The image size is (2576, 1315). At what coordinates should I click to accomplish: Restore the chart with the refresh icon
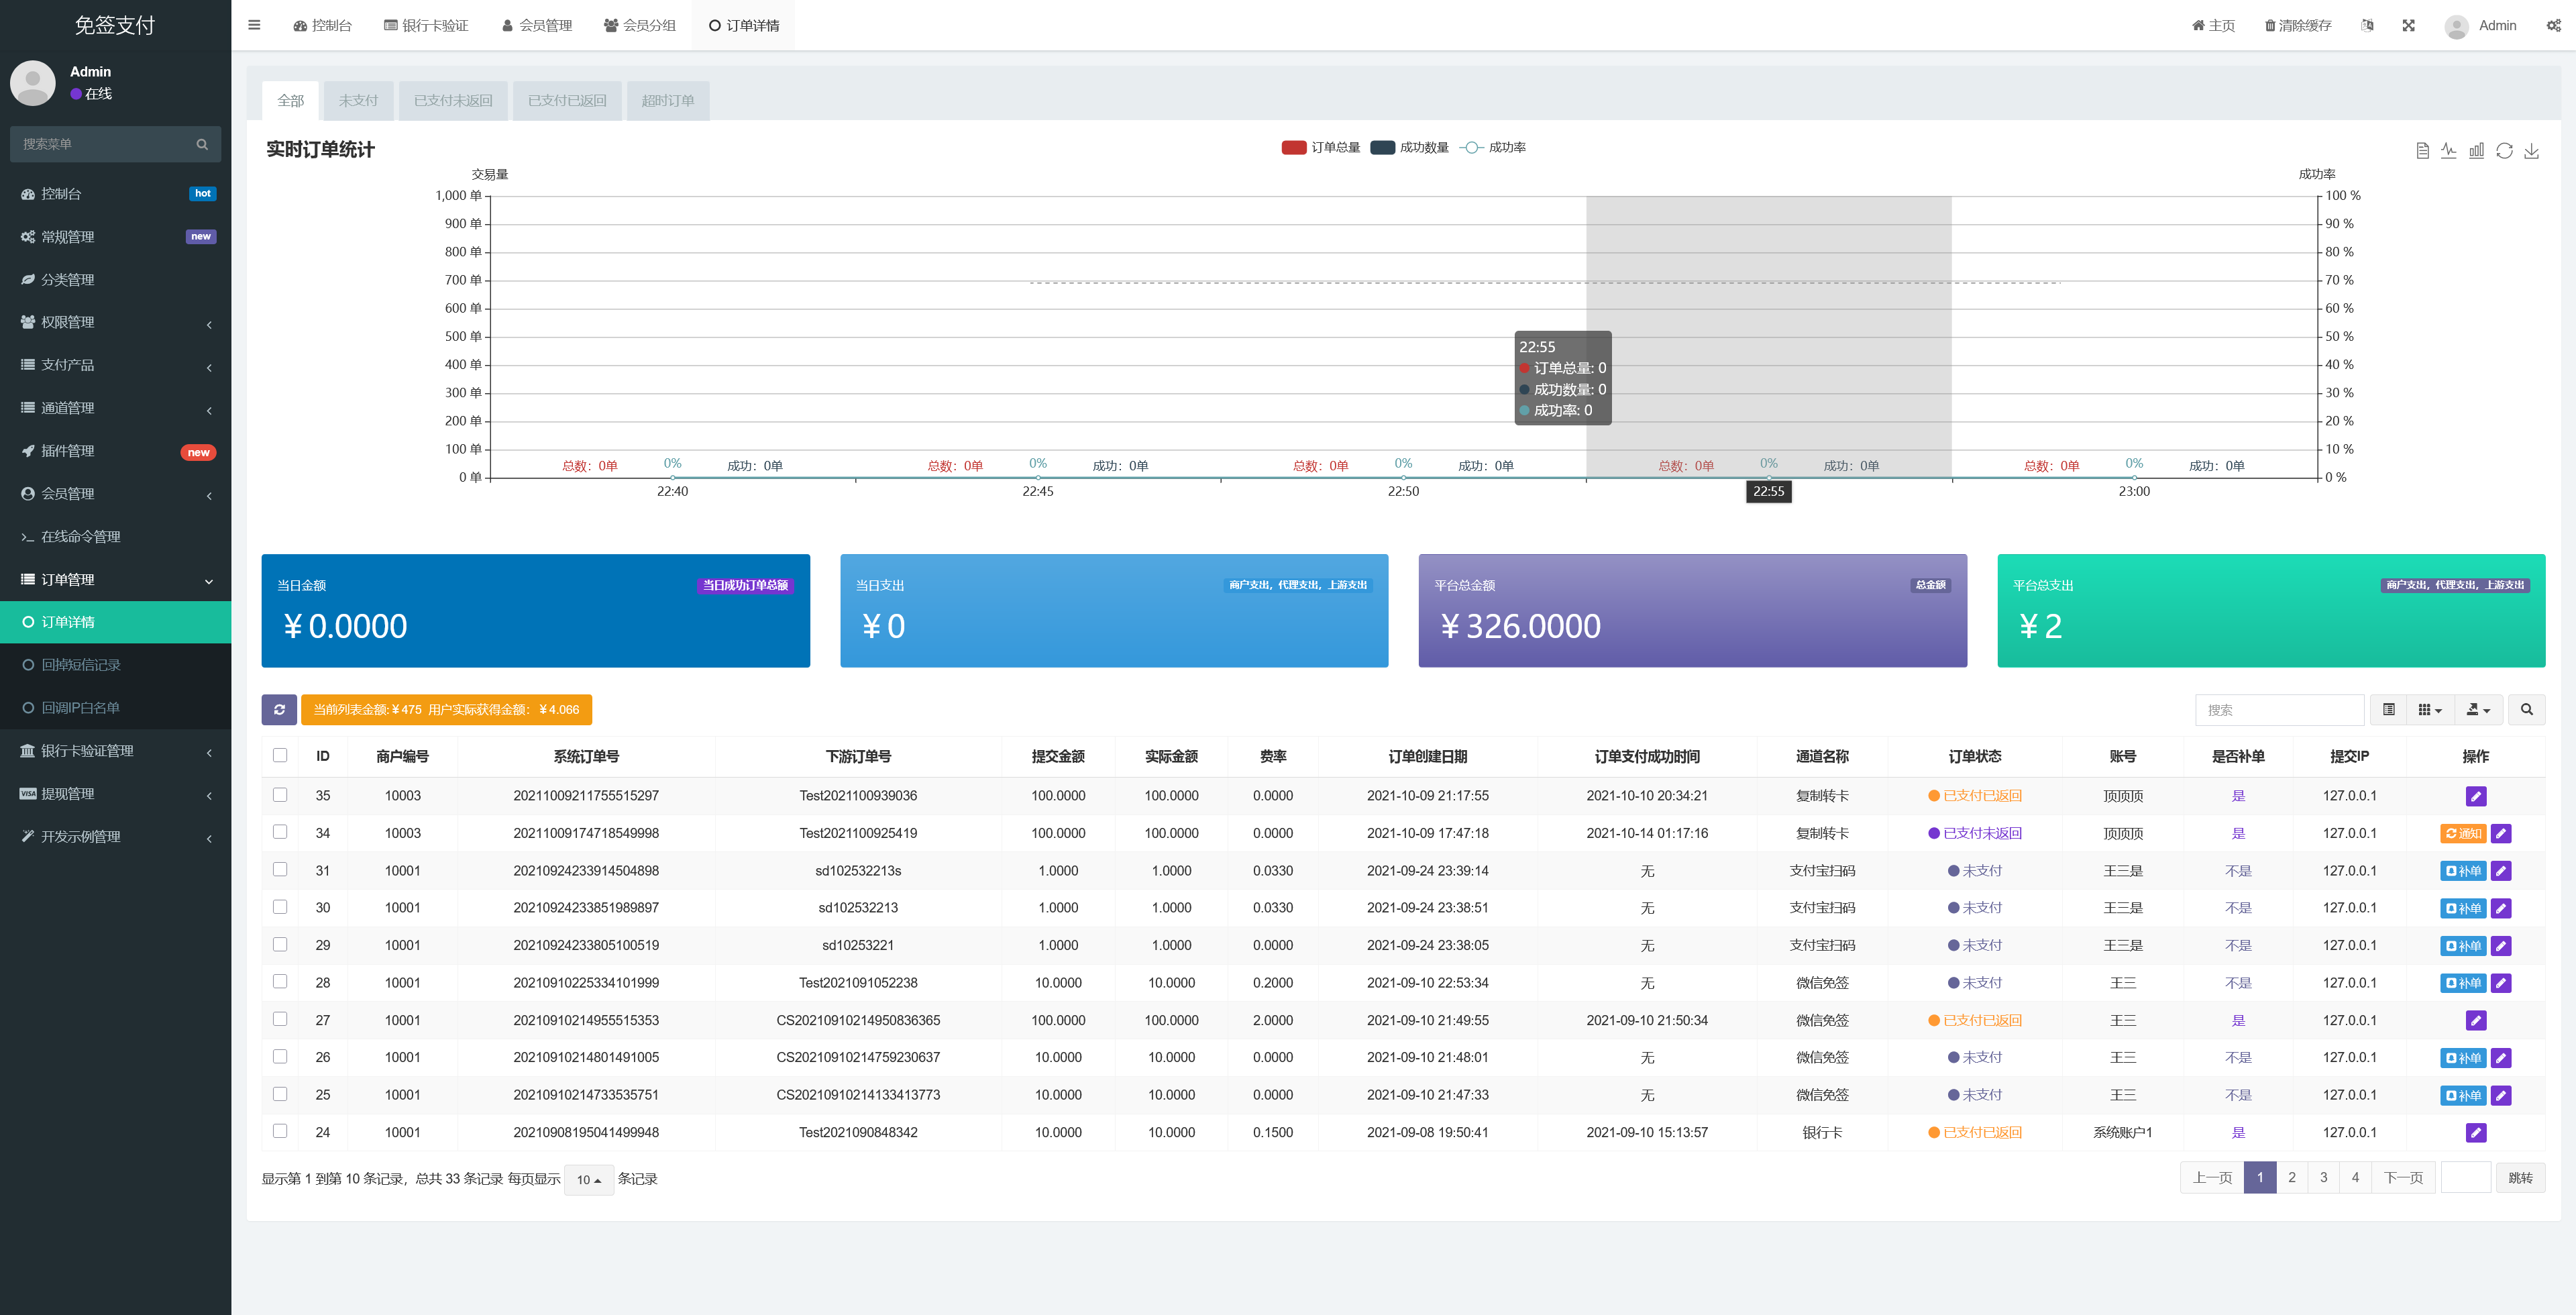click(2504, 151)
